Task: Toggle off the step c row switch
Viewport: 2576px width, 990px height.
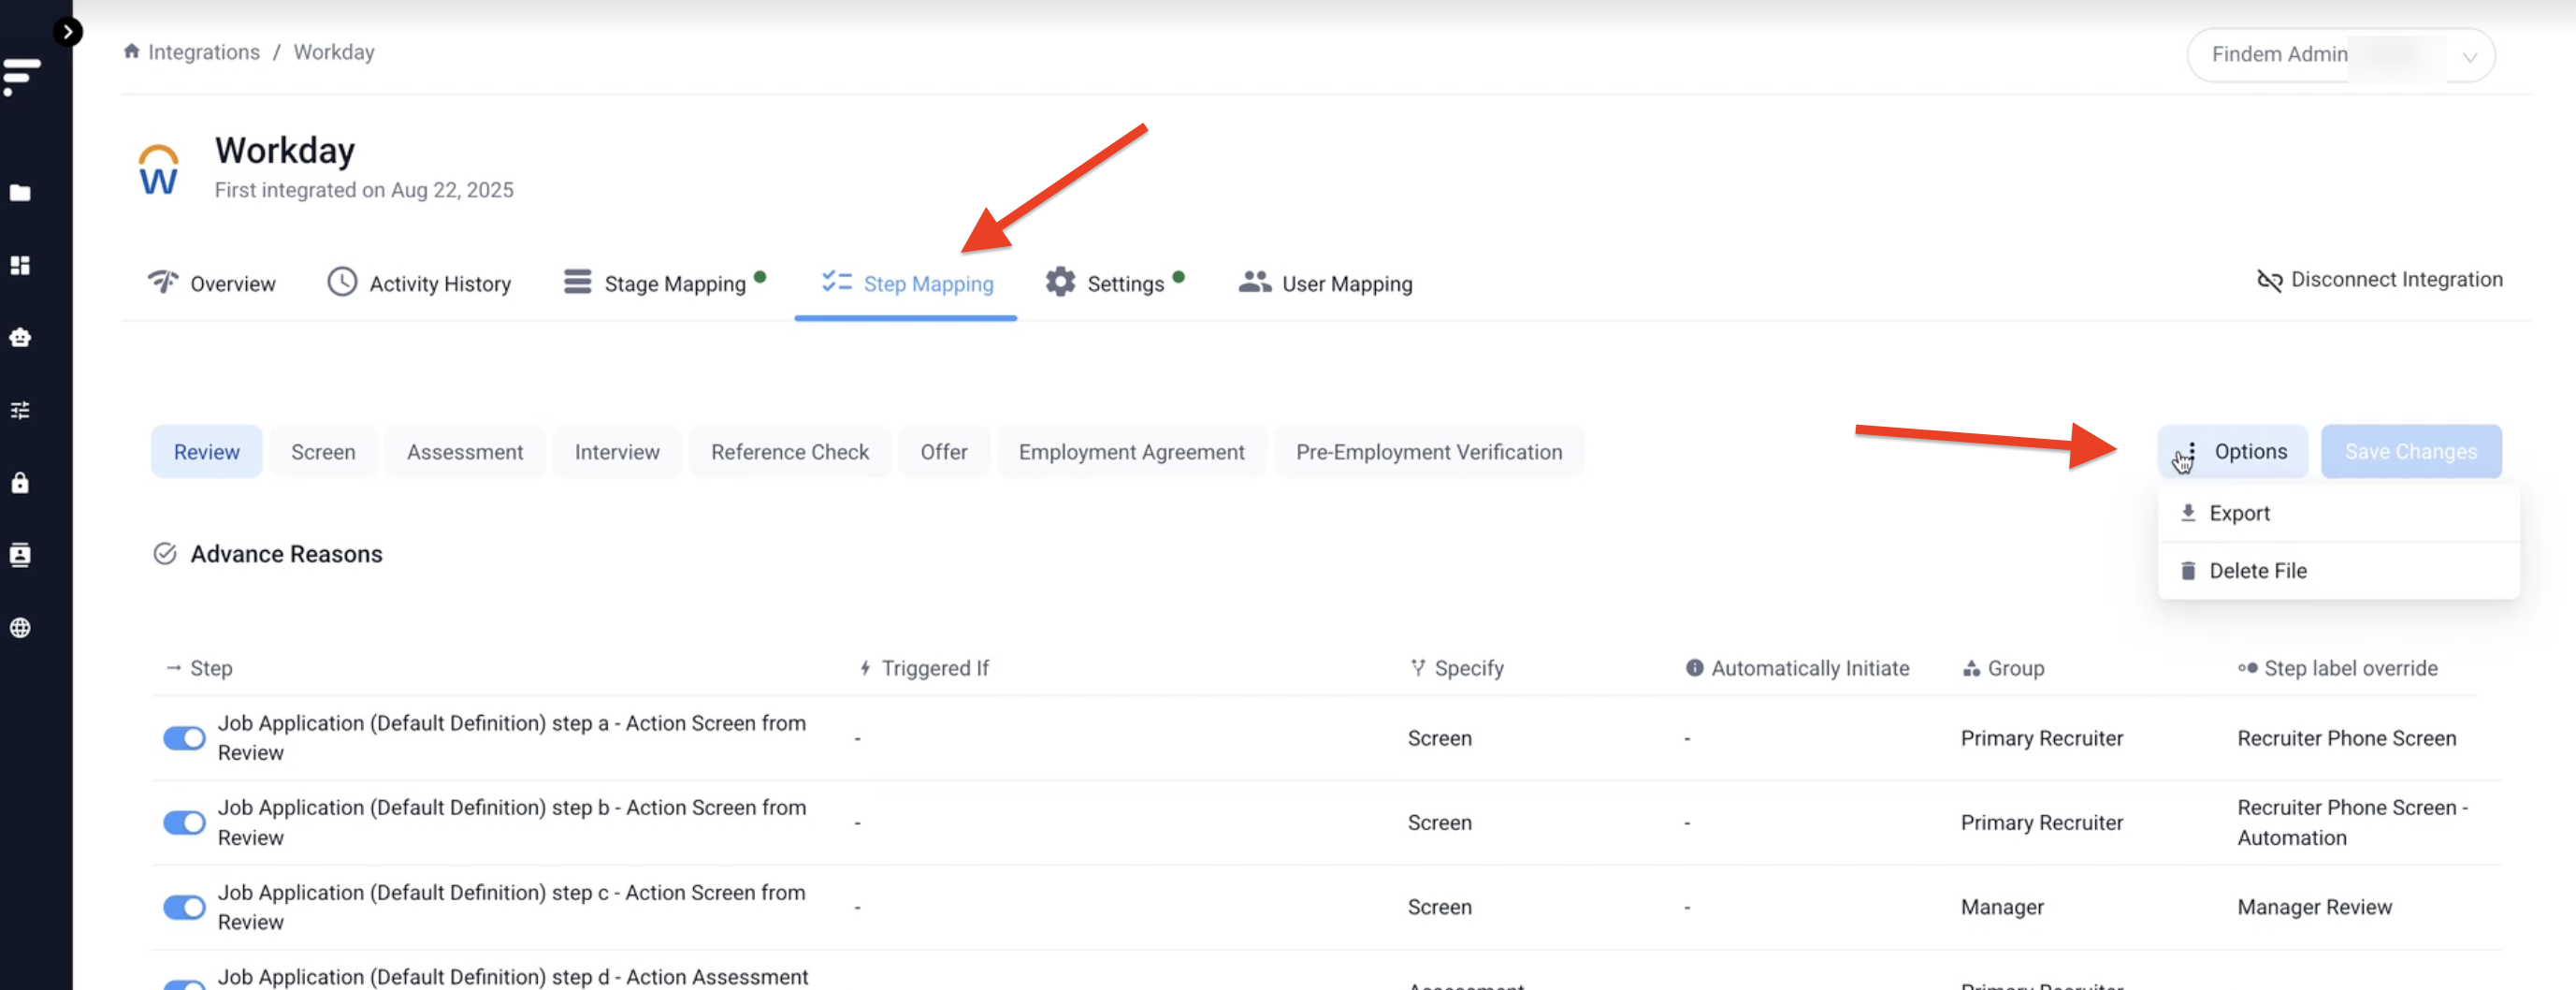Action: pos(184,907)
